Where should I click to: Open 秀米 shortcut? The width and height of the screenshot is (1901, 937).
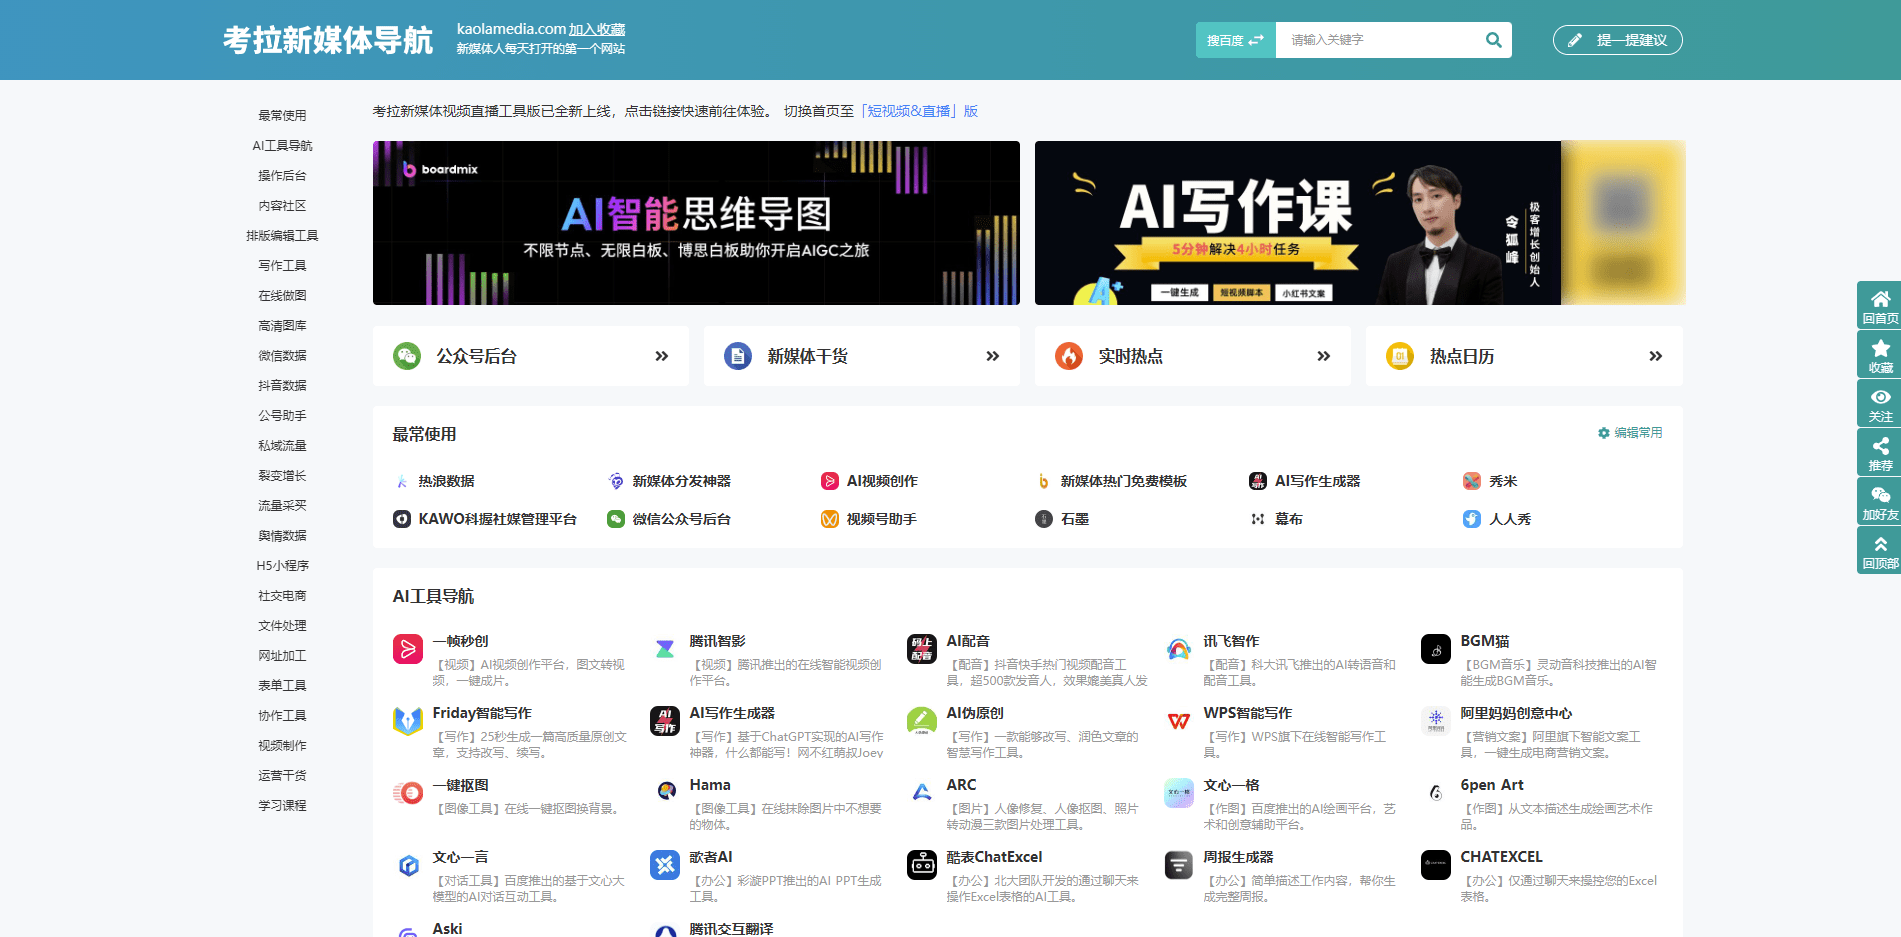point(1490,481)
